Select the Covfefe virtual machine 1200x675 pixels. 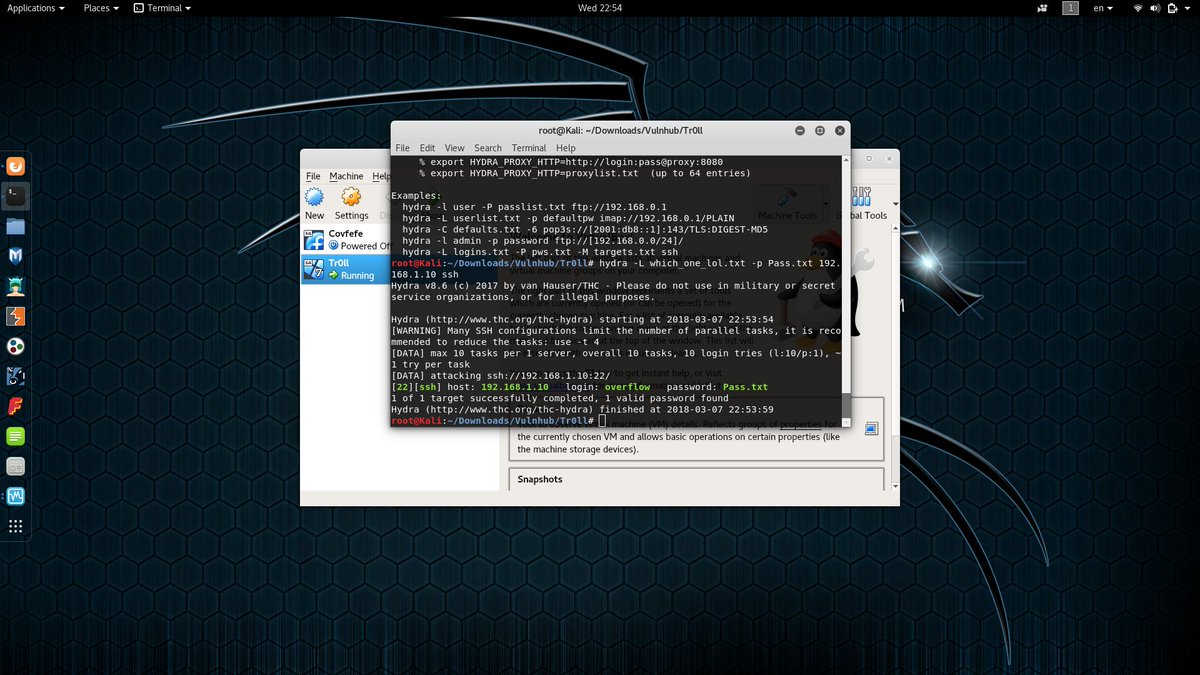pos(345,239)
